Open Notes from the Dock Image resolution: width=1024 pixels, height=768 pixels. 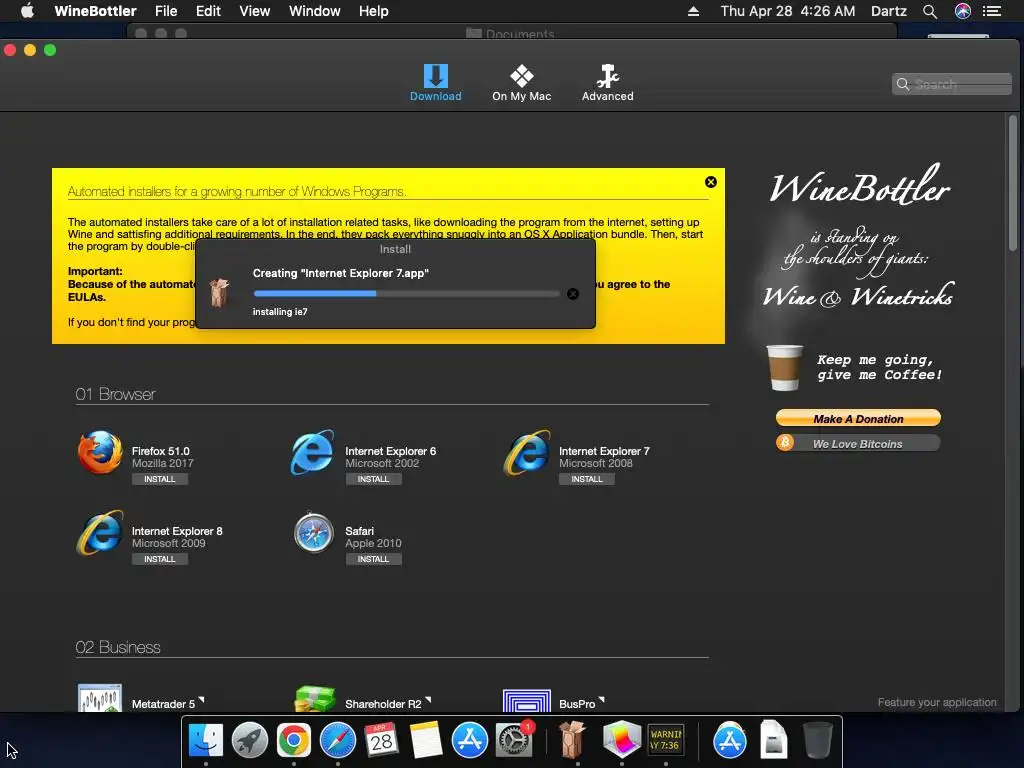[x=426, y=740]
